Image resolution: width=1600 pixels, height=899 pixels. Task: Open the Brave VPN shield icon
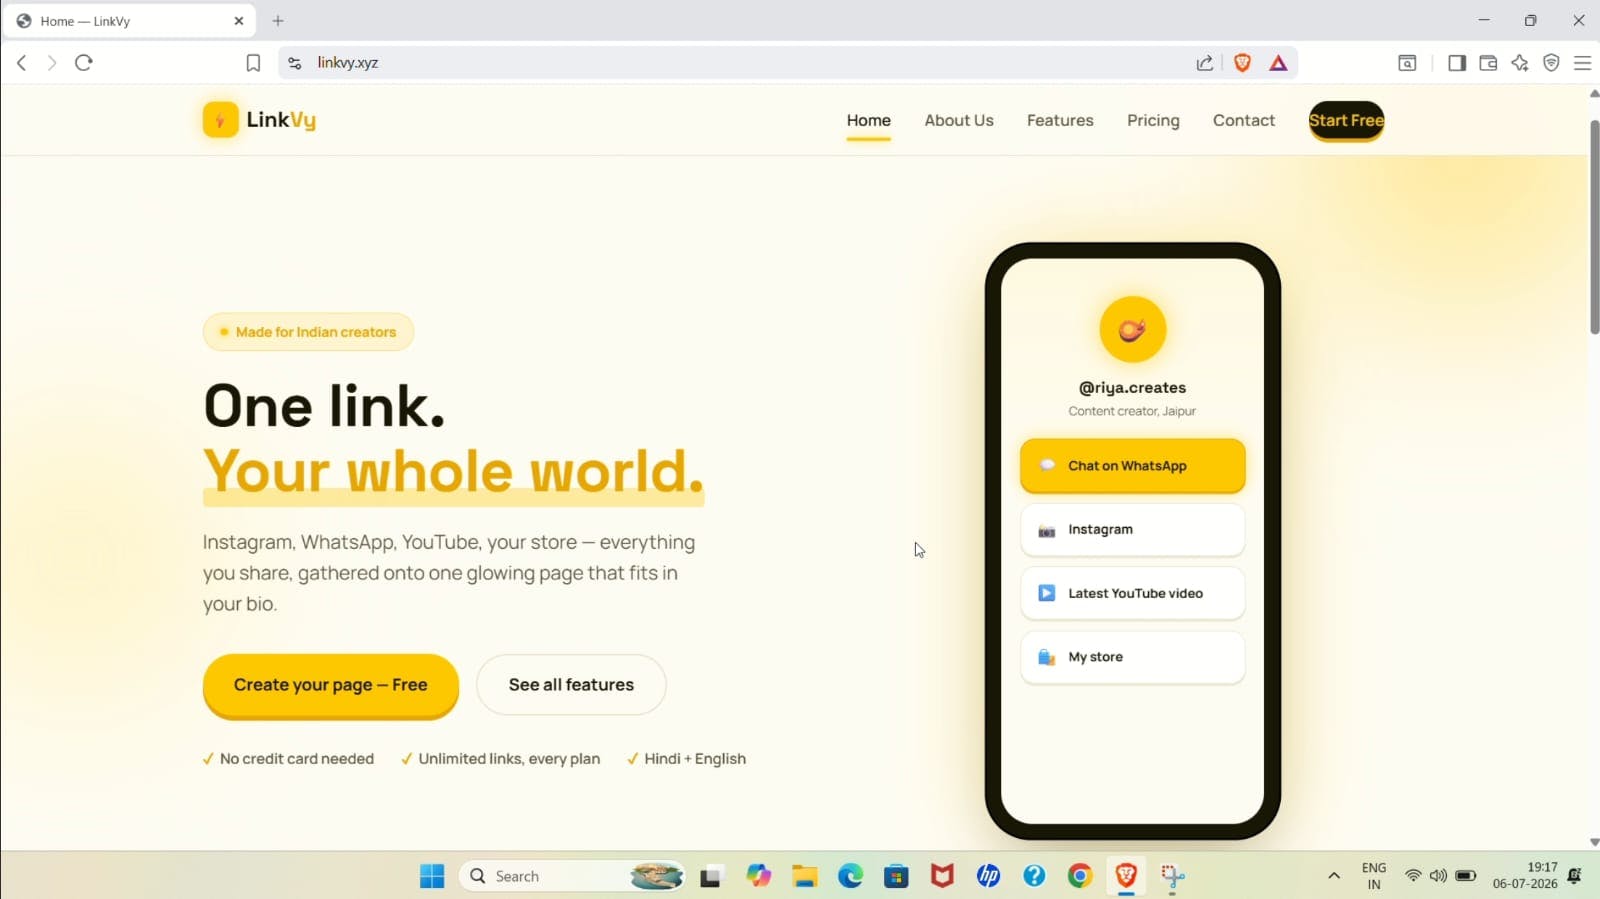coord(1551,63)
